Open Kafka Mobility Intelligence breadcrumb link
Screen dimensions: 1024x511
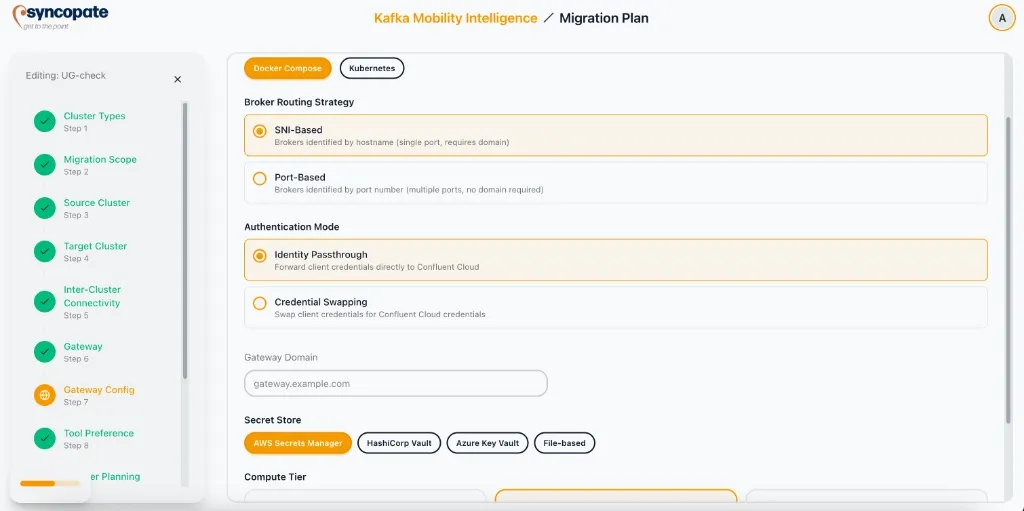pyautogui.click(x=455, y=18)
